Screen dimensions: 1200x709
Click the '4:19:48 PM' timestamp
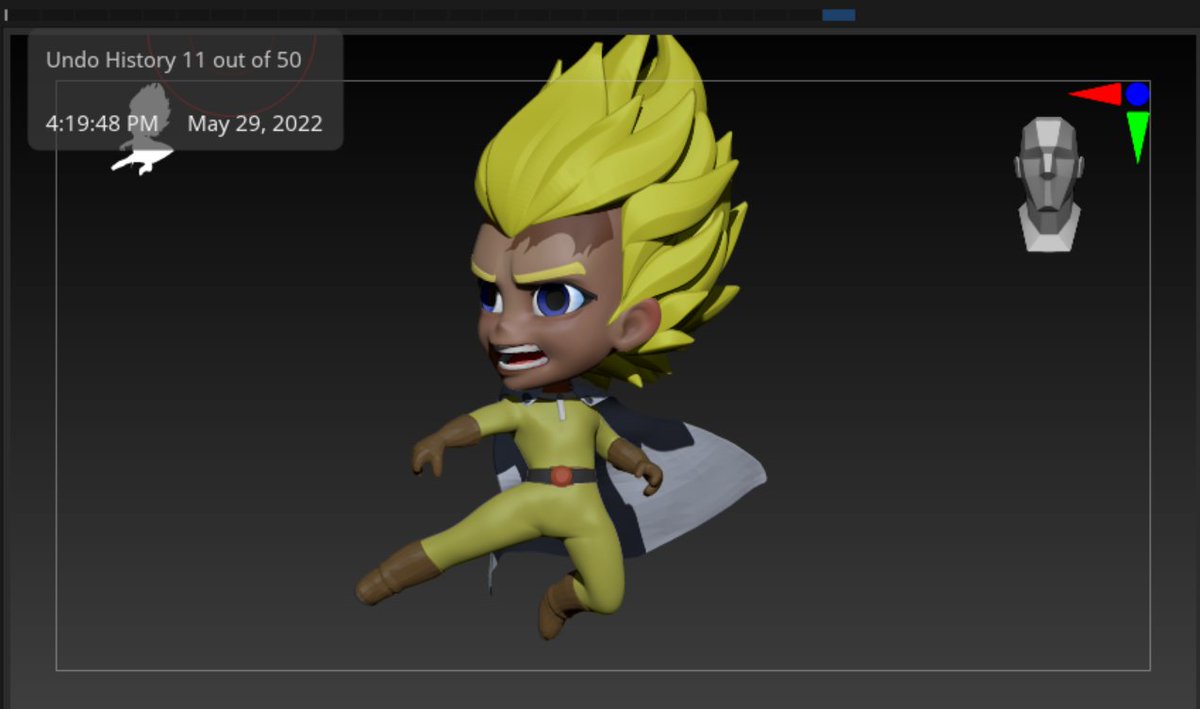pyautogui.click(x=102, y=124)
